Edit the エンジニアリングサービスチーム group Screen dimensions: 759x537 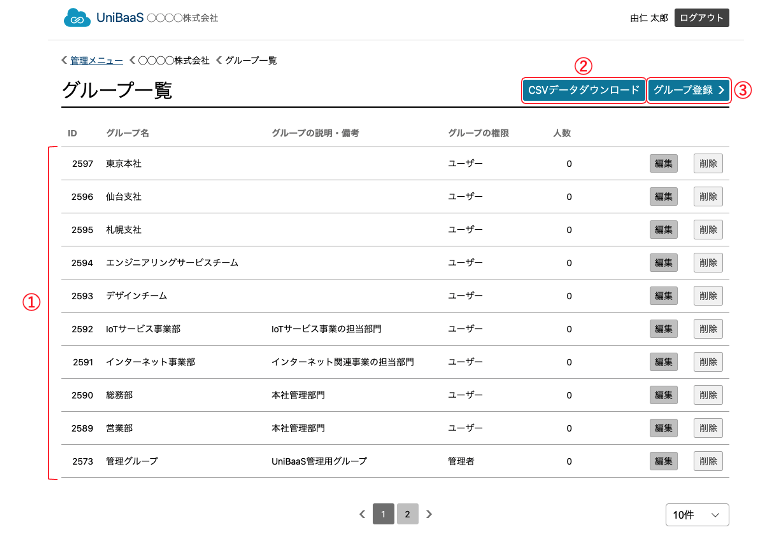tap(664, 263)
